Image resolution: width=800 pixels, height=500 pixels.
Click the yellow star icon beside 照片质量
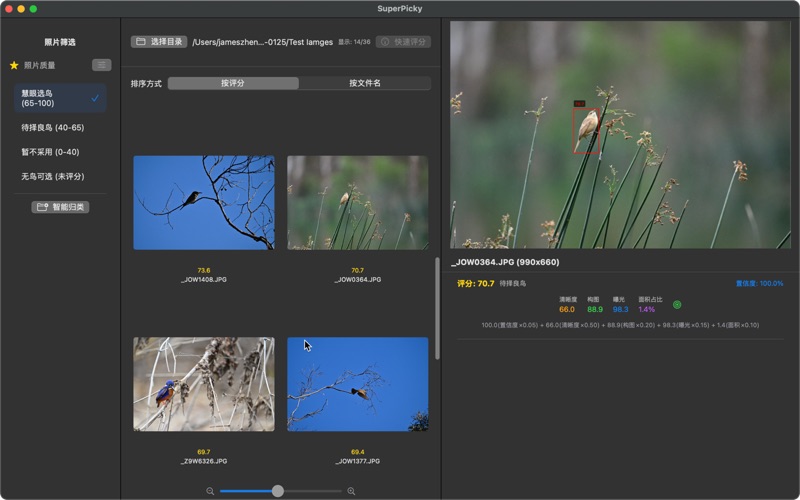[14, 65]
